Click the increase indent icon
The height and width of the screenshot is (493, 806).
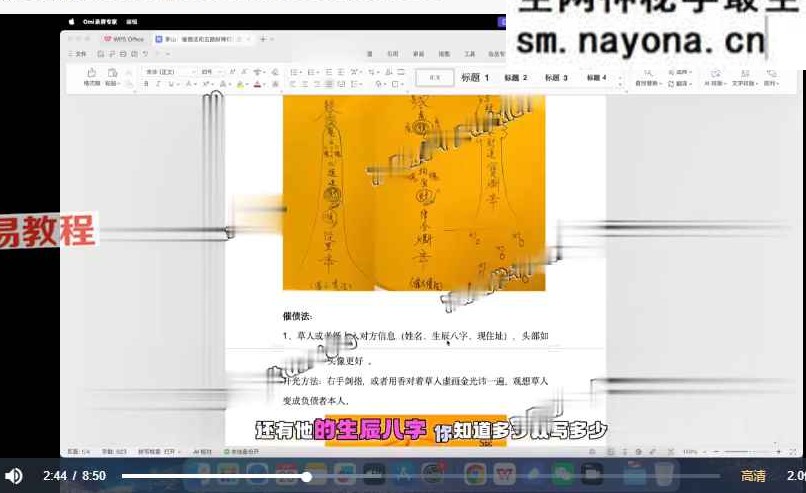(x=340, y=72)
